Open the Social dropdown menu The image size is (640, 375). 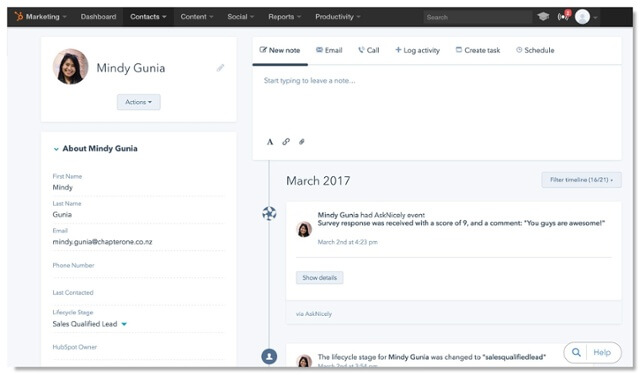(x=240, y=17)
